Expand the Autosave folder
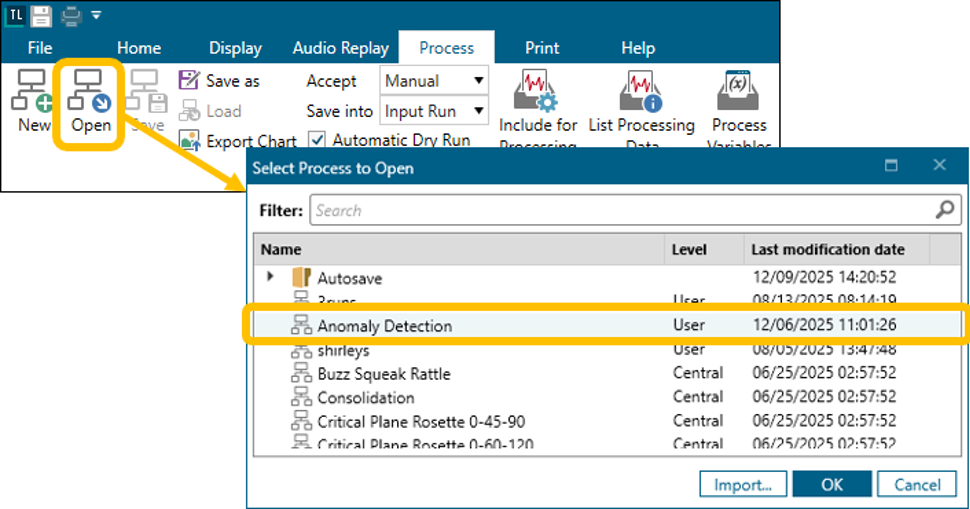Viewport: 970px width, 509px height. point(270,277)
